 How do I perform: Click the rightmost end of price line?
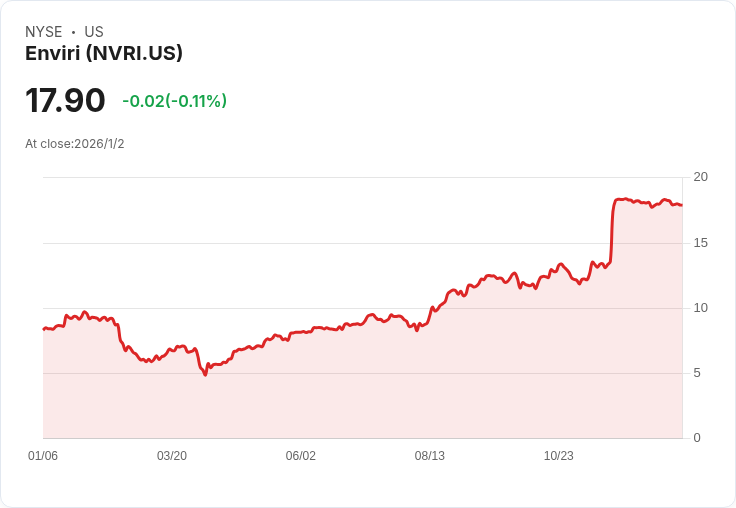681,205
